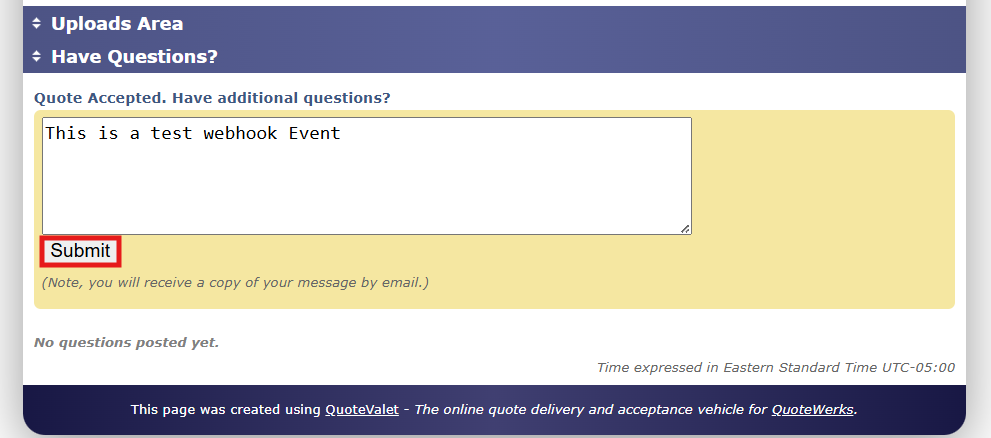The height and width of the screenshot is (438, 991).
Task: Grab the text box resize handle
Action: pyautogui.click(x=685, y=229)
